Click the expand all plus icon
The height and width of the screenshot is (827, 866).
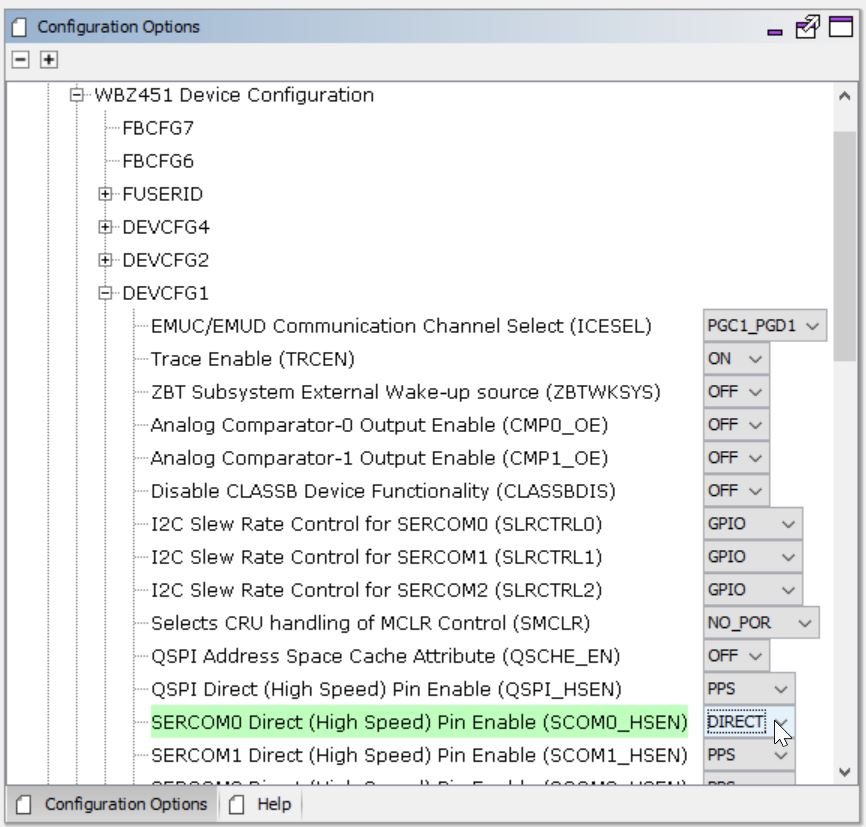pyautogui.click(x=47, y=60)
